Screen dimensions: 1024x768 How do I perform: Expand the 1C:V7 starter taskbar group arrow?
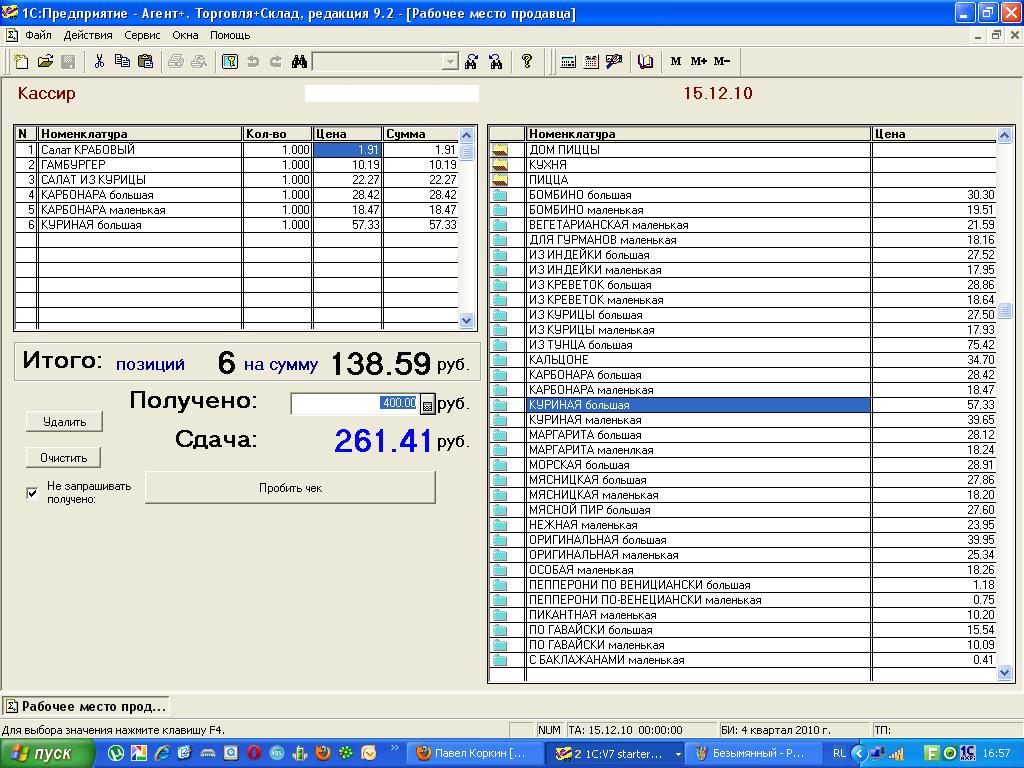click(x=677, y=754)
